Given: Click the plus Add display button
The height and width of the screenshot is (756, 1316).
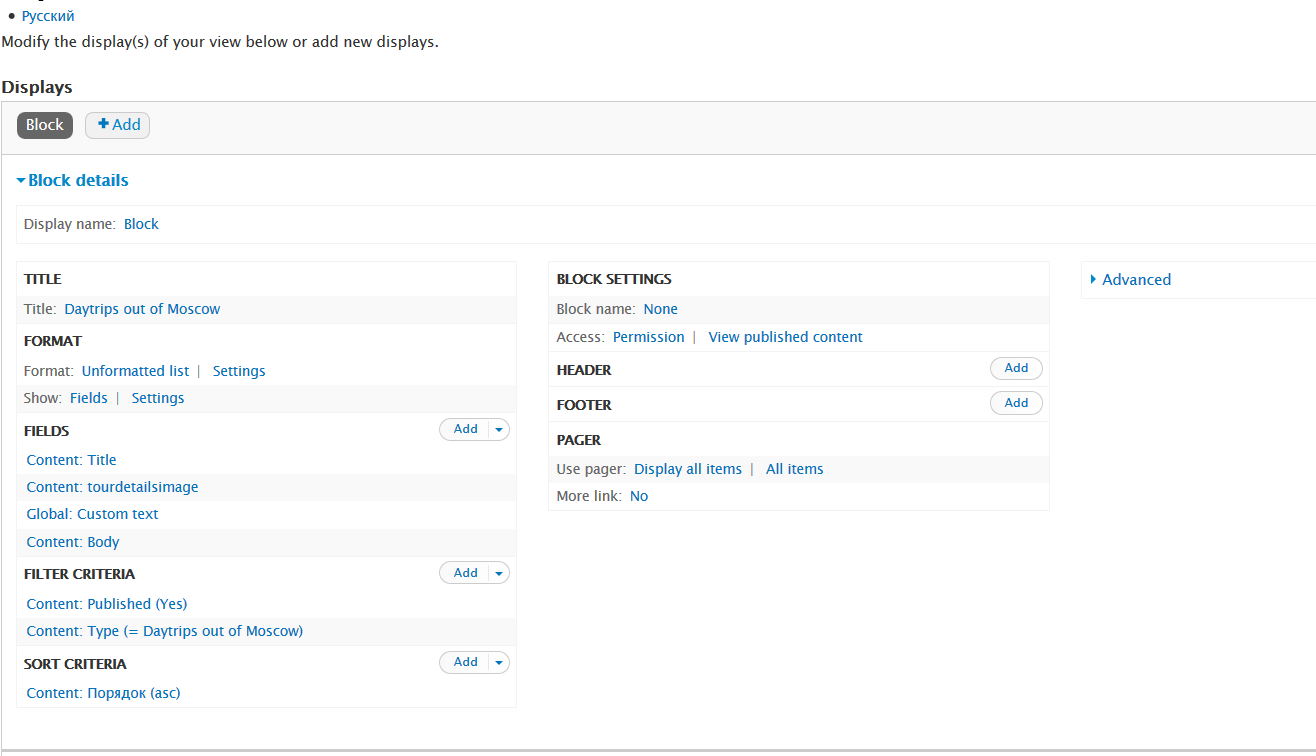Looking at the screenshot, I should pyautogui.click(x=118, y=125).
